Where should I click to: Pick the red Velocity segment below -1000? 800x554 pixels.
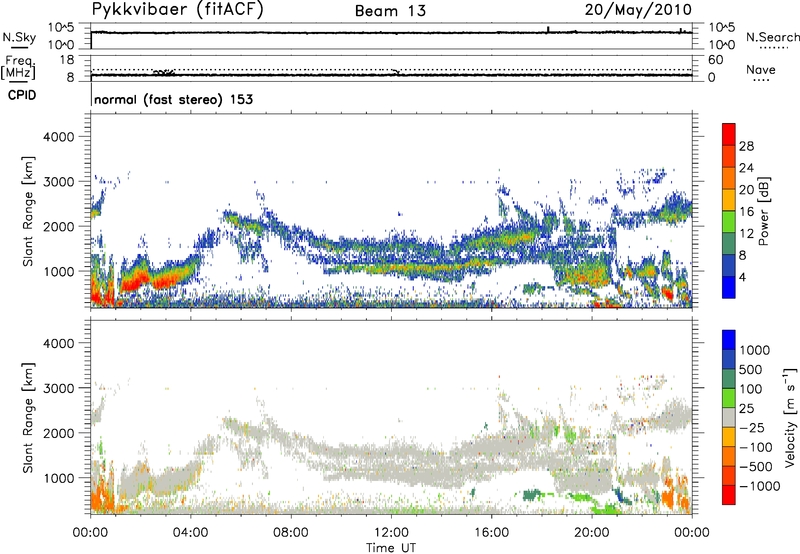coord(729,495)
